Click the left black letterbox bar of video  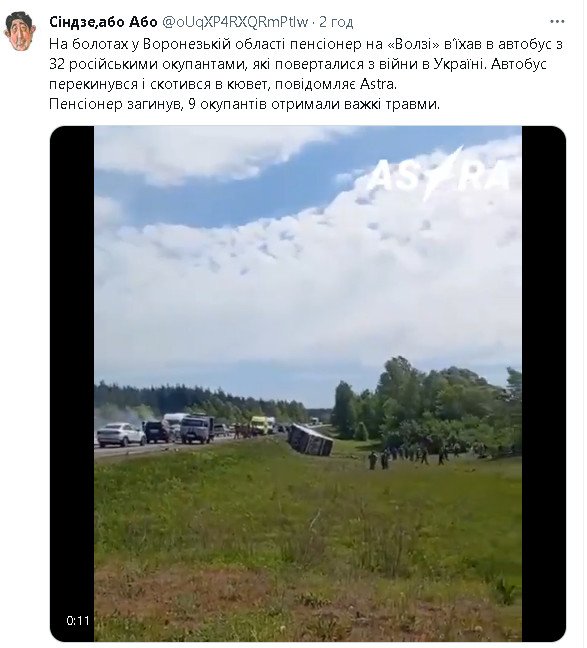coord(72,384)
